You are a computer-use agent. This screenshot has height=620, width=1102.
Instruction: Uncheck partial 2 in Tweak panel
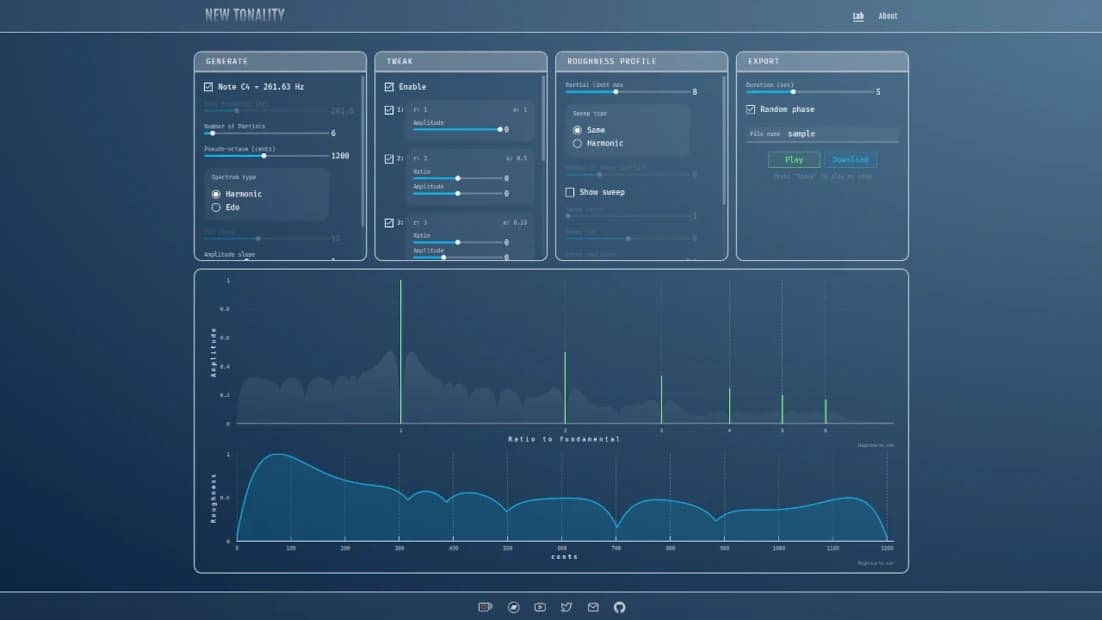click(x=389, y=159)
